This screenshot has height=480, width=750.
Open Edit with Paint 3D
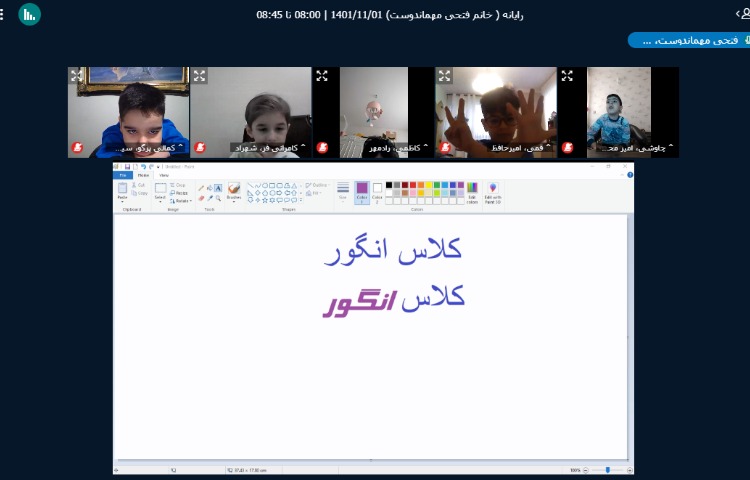coord(493,193)
